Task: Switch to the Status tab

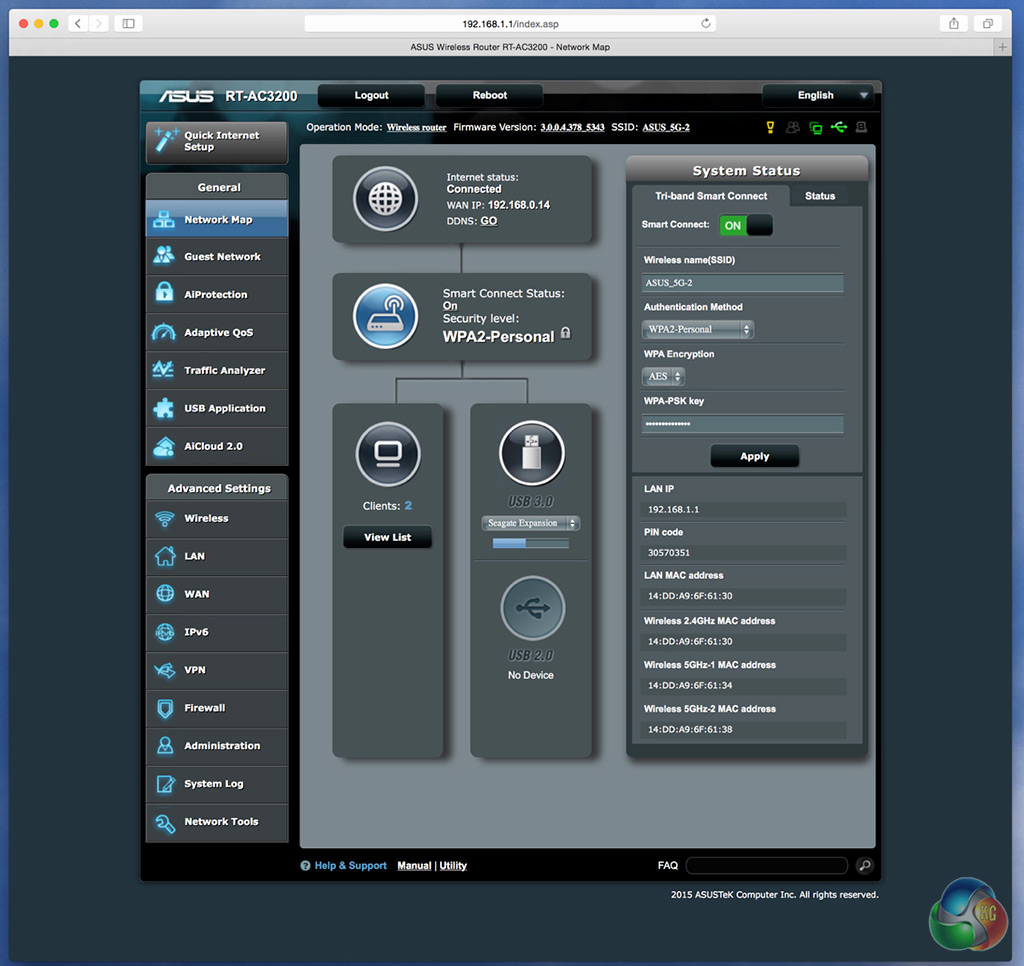Action: [820, 196]
